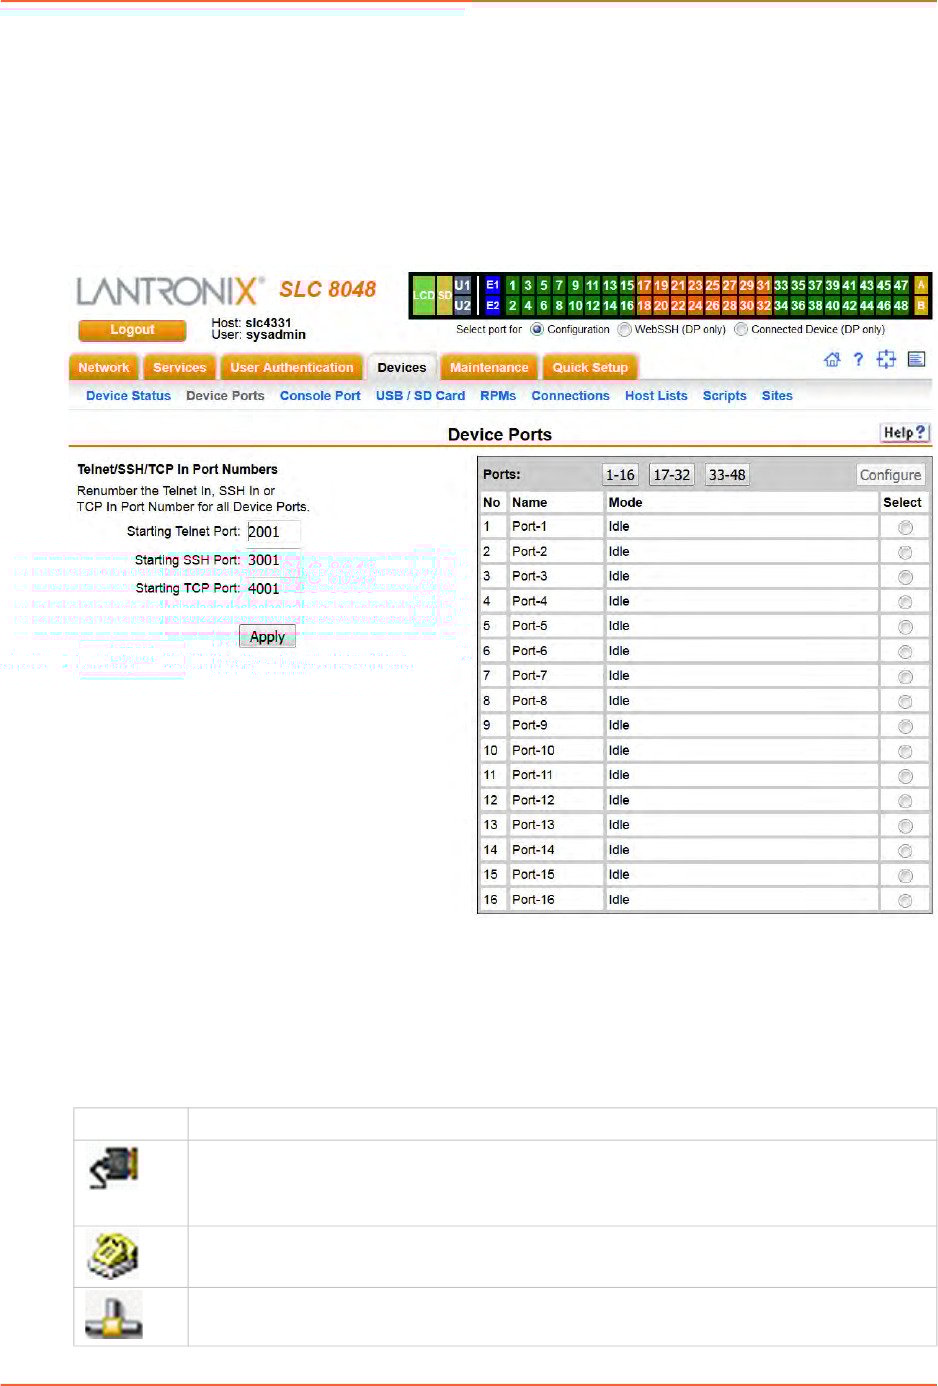Click the Home icon
The image size is (938, 1386).
[x=831, y=360]
